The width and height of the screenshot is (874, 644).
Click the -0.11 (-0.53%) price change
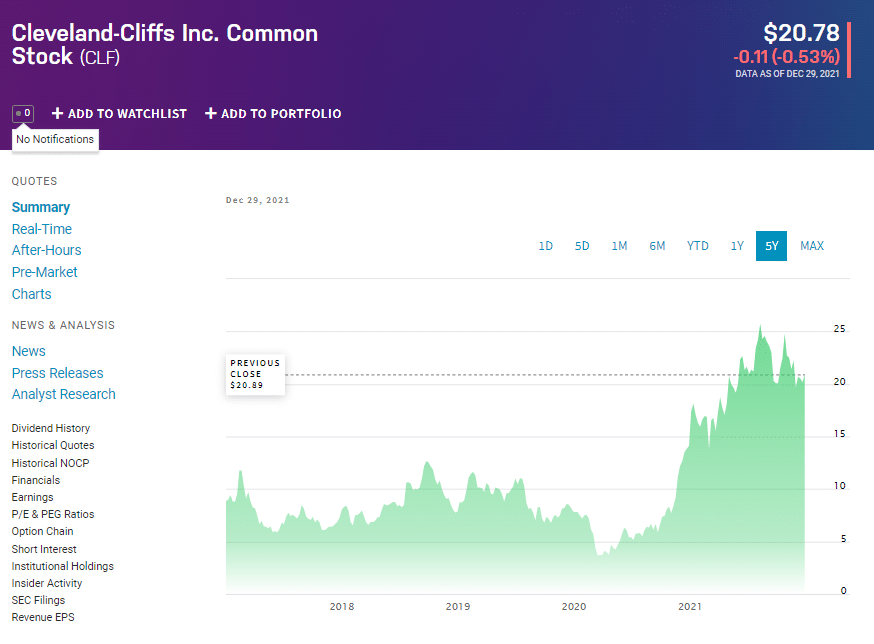pyautogui.click(x=786, y=56)
